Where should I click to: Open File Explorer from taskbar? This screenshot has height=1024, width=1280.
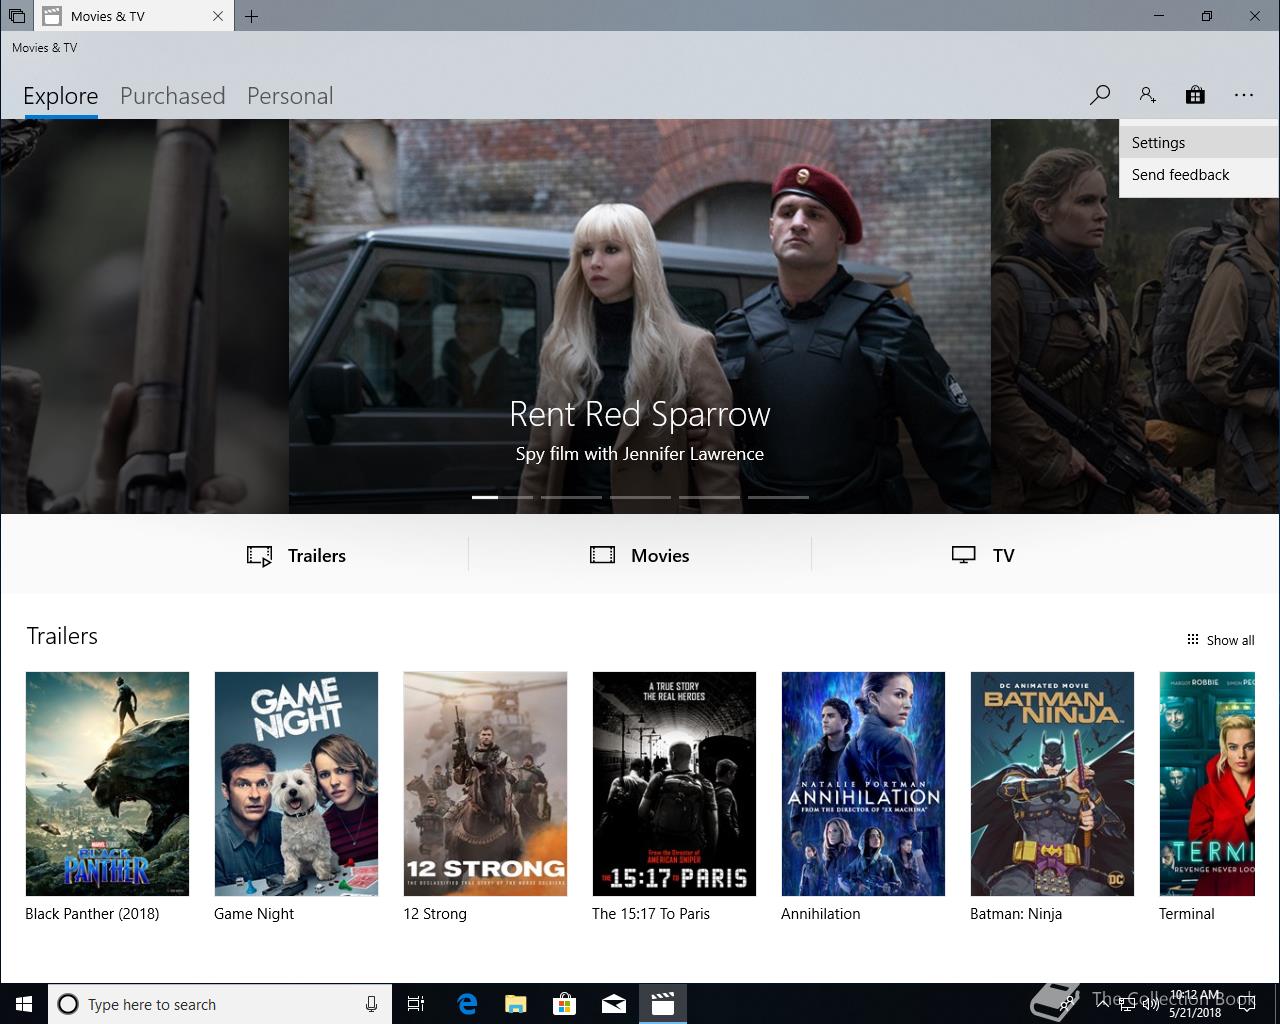click(516, 1004)
